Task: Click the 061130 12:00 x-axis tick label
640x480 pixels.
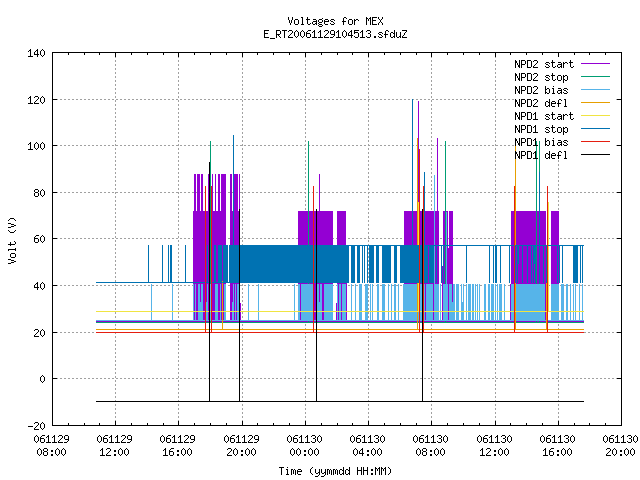Action: point(494,446)
